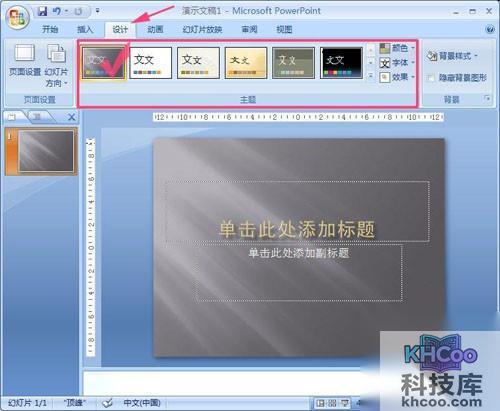Save the presentation via quick access toolbar
Image resolution: width=500 pixels, height=411 pixels.
click(42, 12)
